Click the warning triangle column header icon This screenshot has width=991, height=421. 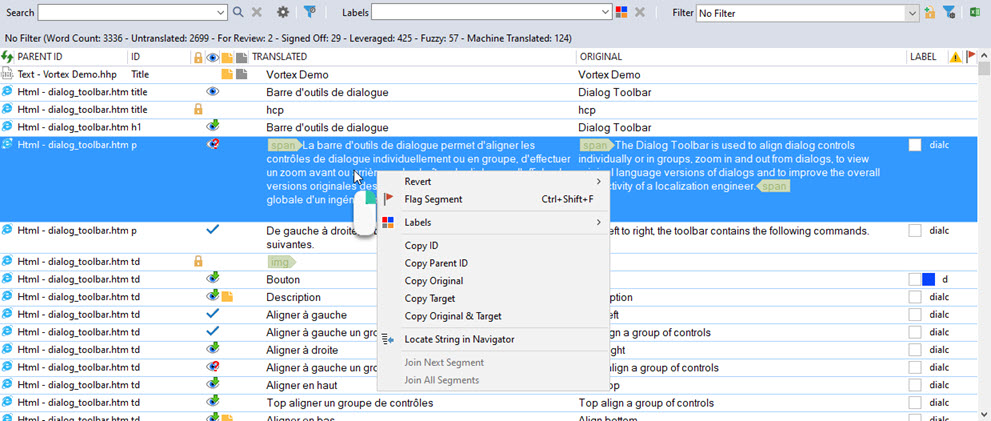[954, 57]
